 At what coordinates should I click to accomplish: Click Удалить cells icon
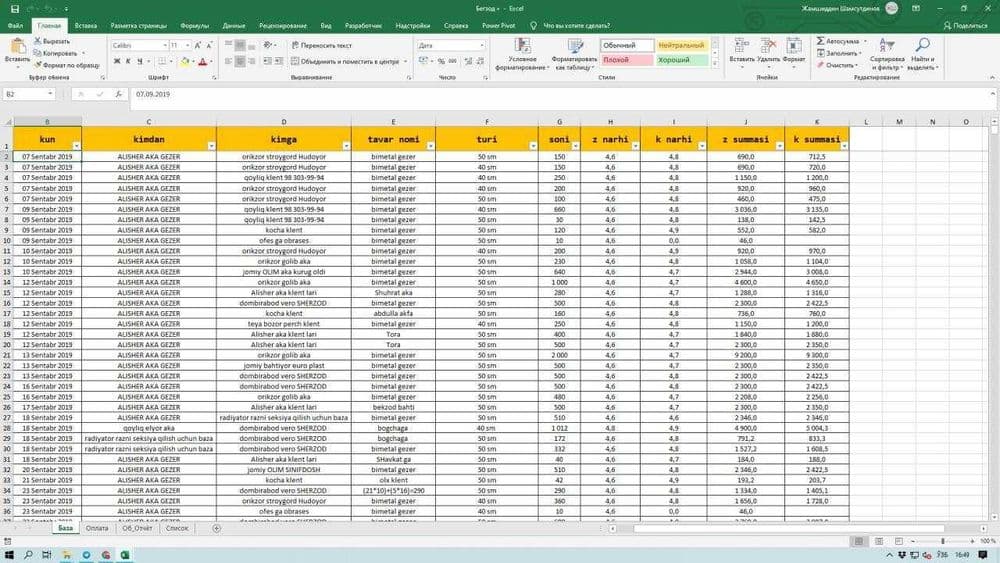pos(768,45)
